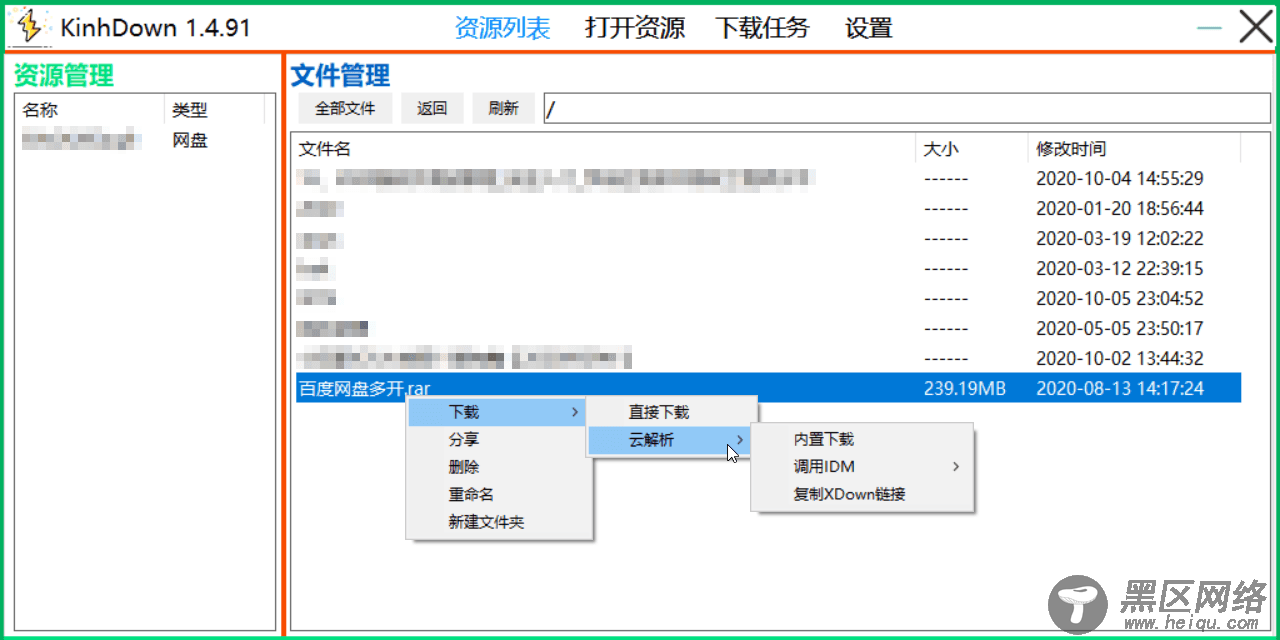Image resolution: width=1280 pixels, height=640 pixels.
Task: Expand the 云解析 submenu arrow
Action: click(x=740, y=440)
